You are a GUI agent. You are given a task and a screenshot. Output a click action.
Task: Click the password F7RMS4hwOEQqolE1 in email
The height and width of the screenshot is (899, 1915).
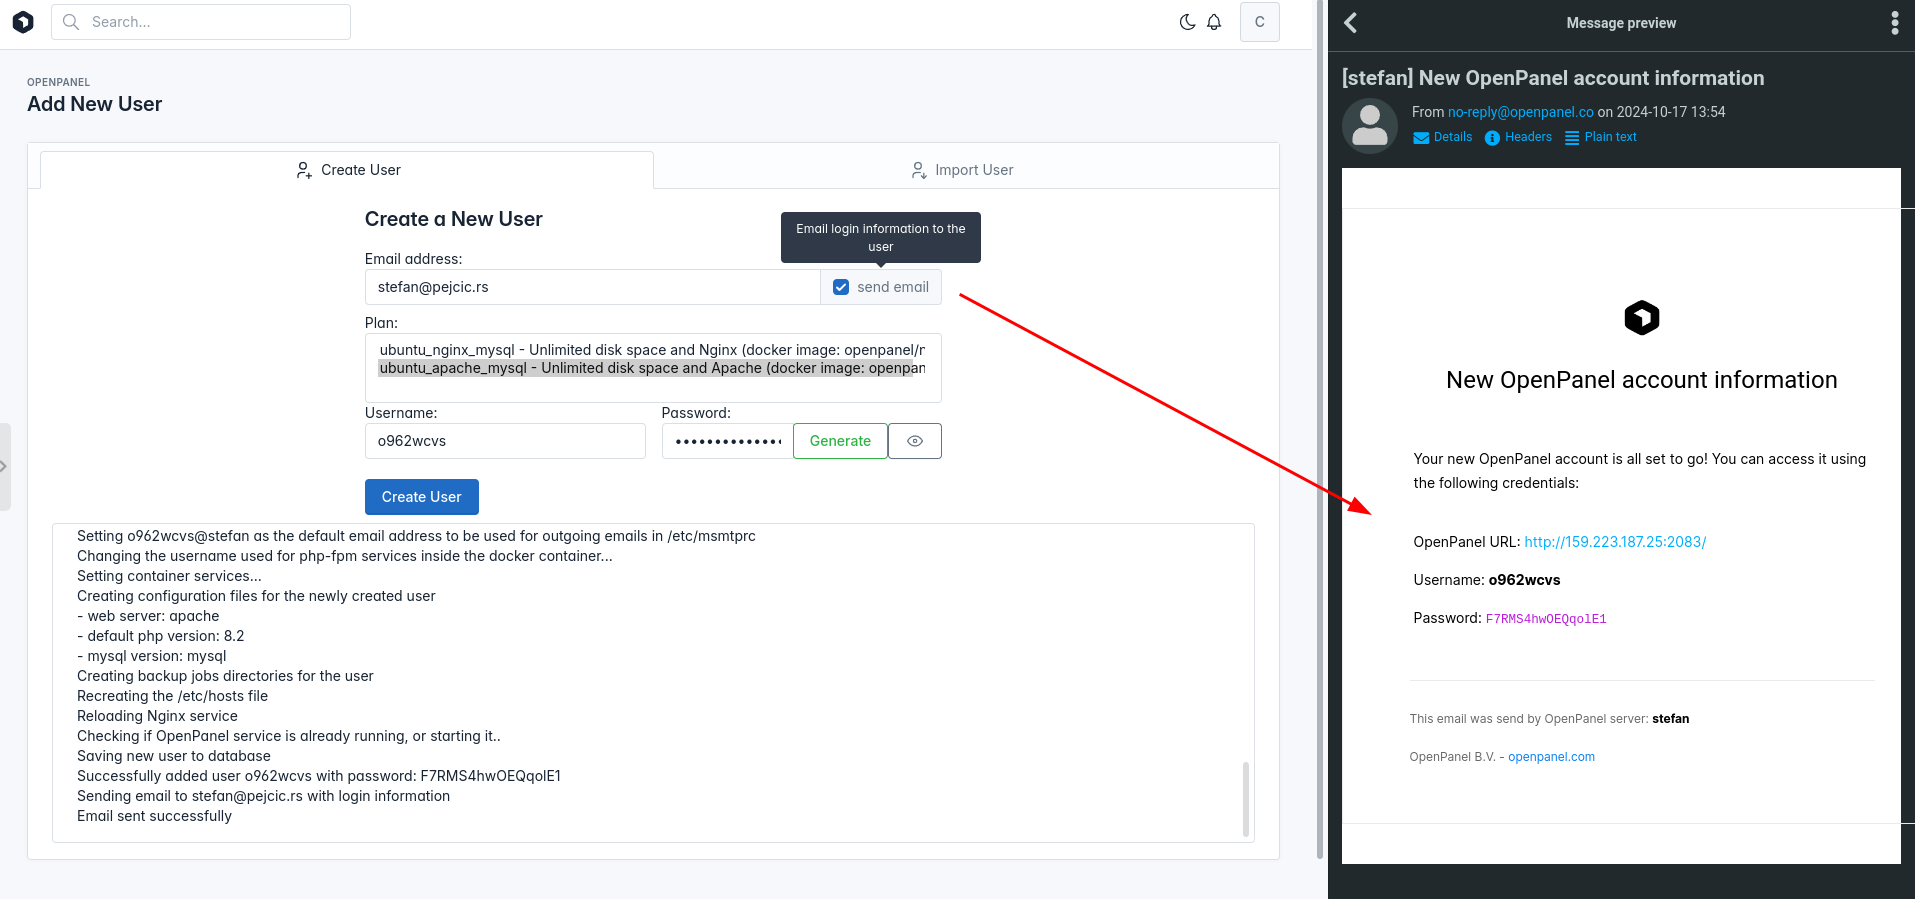pos(1546,619)
